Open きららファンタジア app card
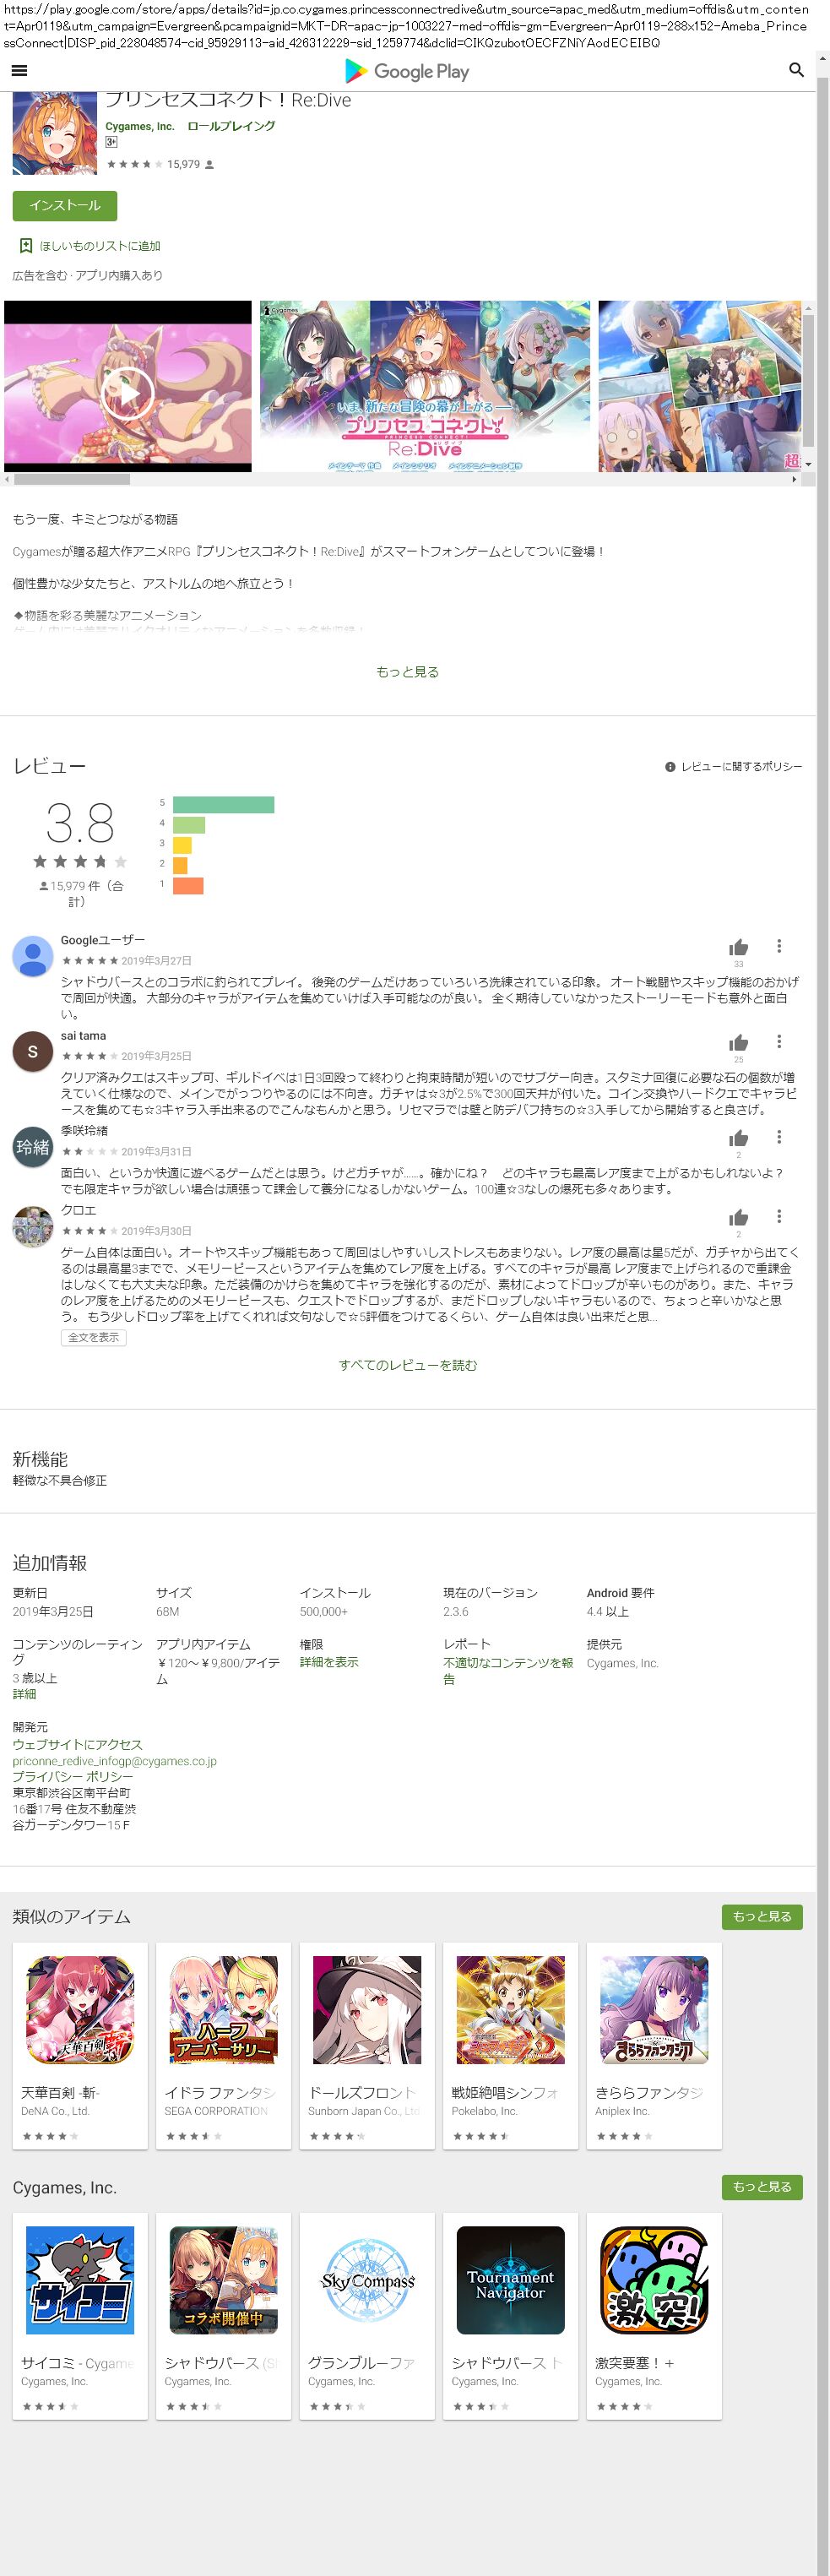Viewport: 830px width, 2576px height. click(654, 2045)
